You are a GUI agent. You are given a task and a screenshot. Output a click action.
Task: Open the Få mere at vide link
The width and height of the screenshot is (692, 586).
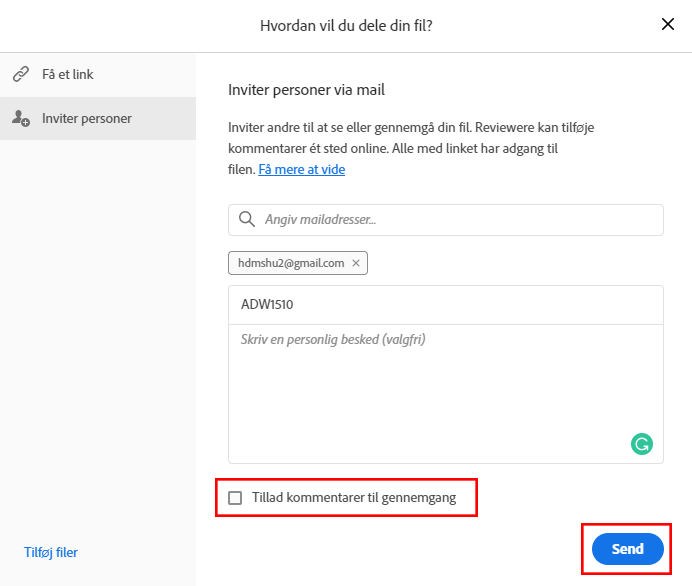[x=301, y=169]
